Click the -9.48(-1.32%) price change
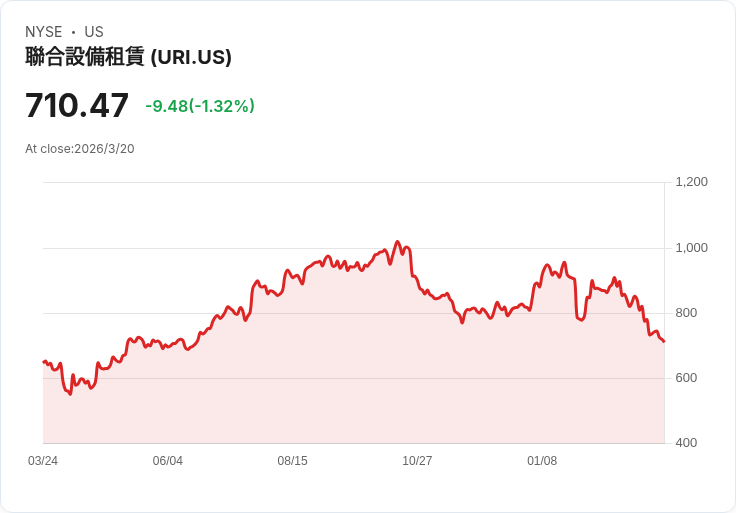The image size is (736, 513). point(200,106)
